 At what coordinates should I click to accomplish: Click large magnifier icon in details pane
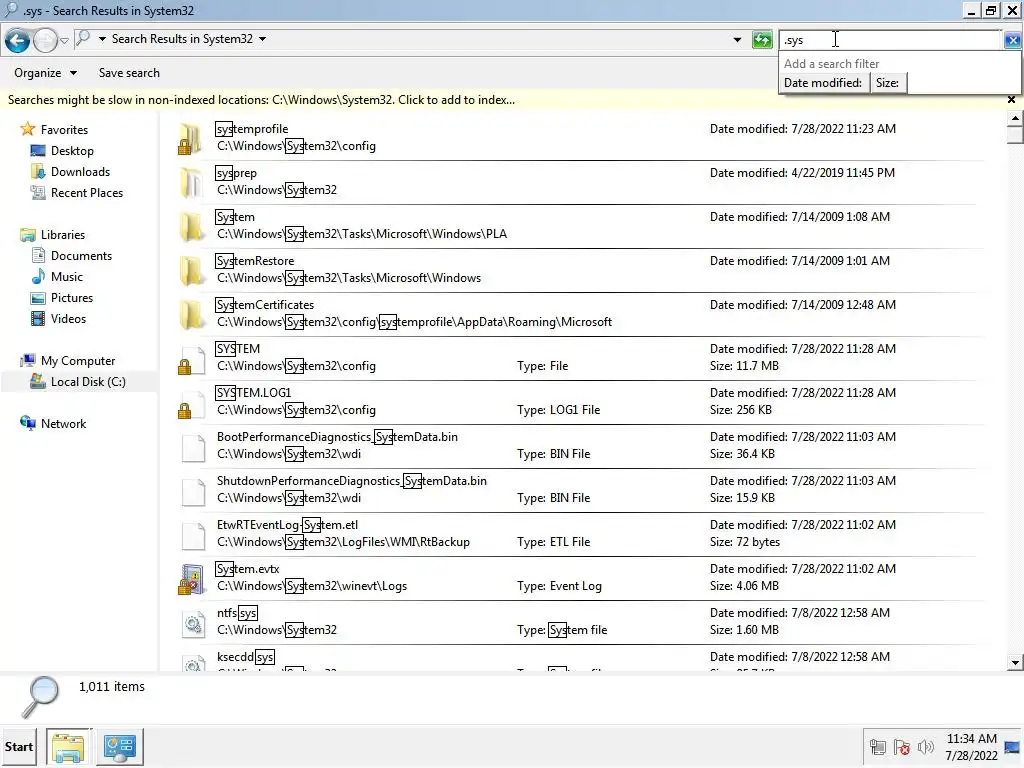(40, 697)
